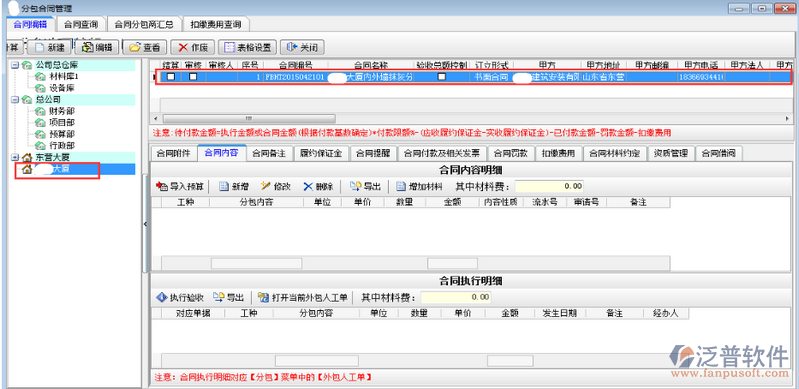Toggle the 结算 checkbox in contract row
The image size is (799, 389).
pos(171,76)
